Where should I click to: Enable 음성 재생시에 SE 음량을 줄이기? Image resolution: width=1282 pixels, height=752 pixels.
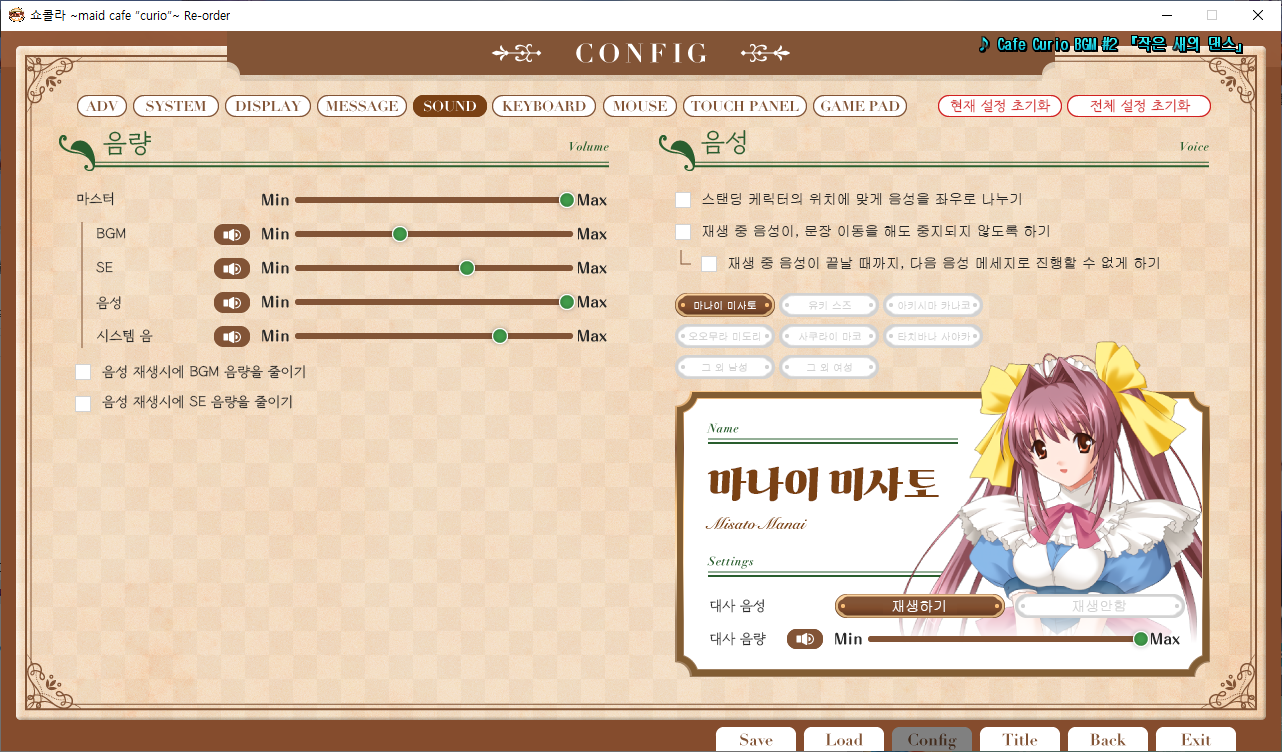click(x=83, y=403)
